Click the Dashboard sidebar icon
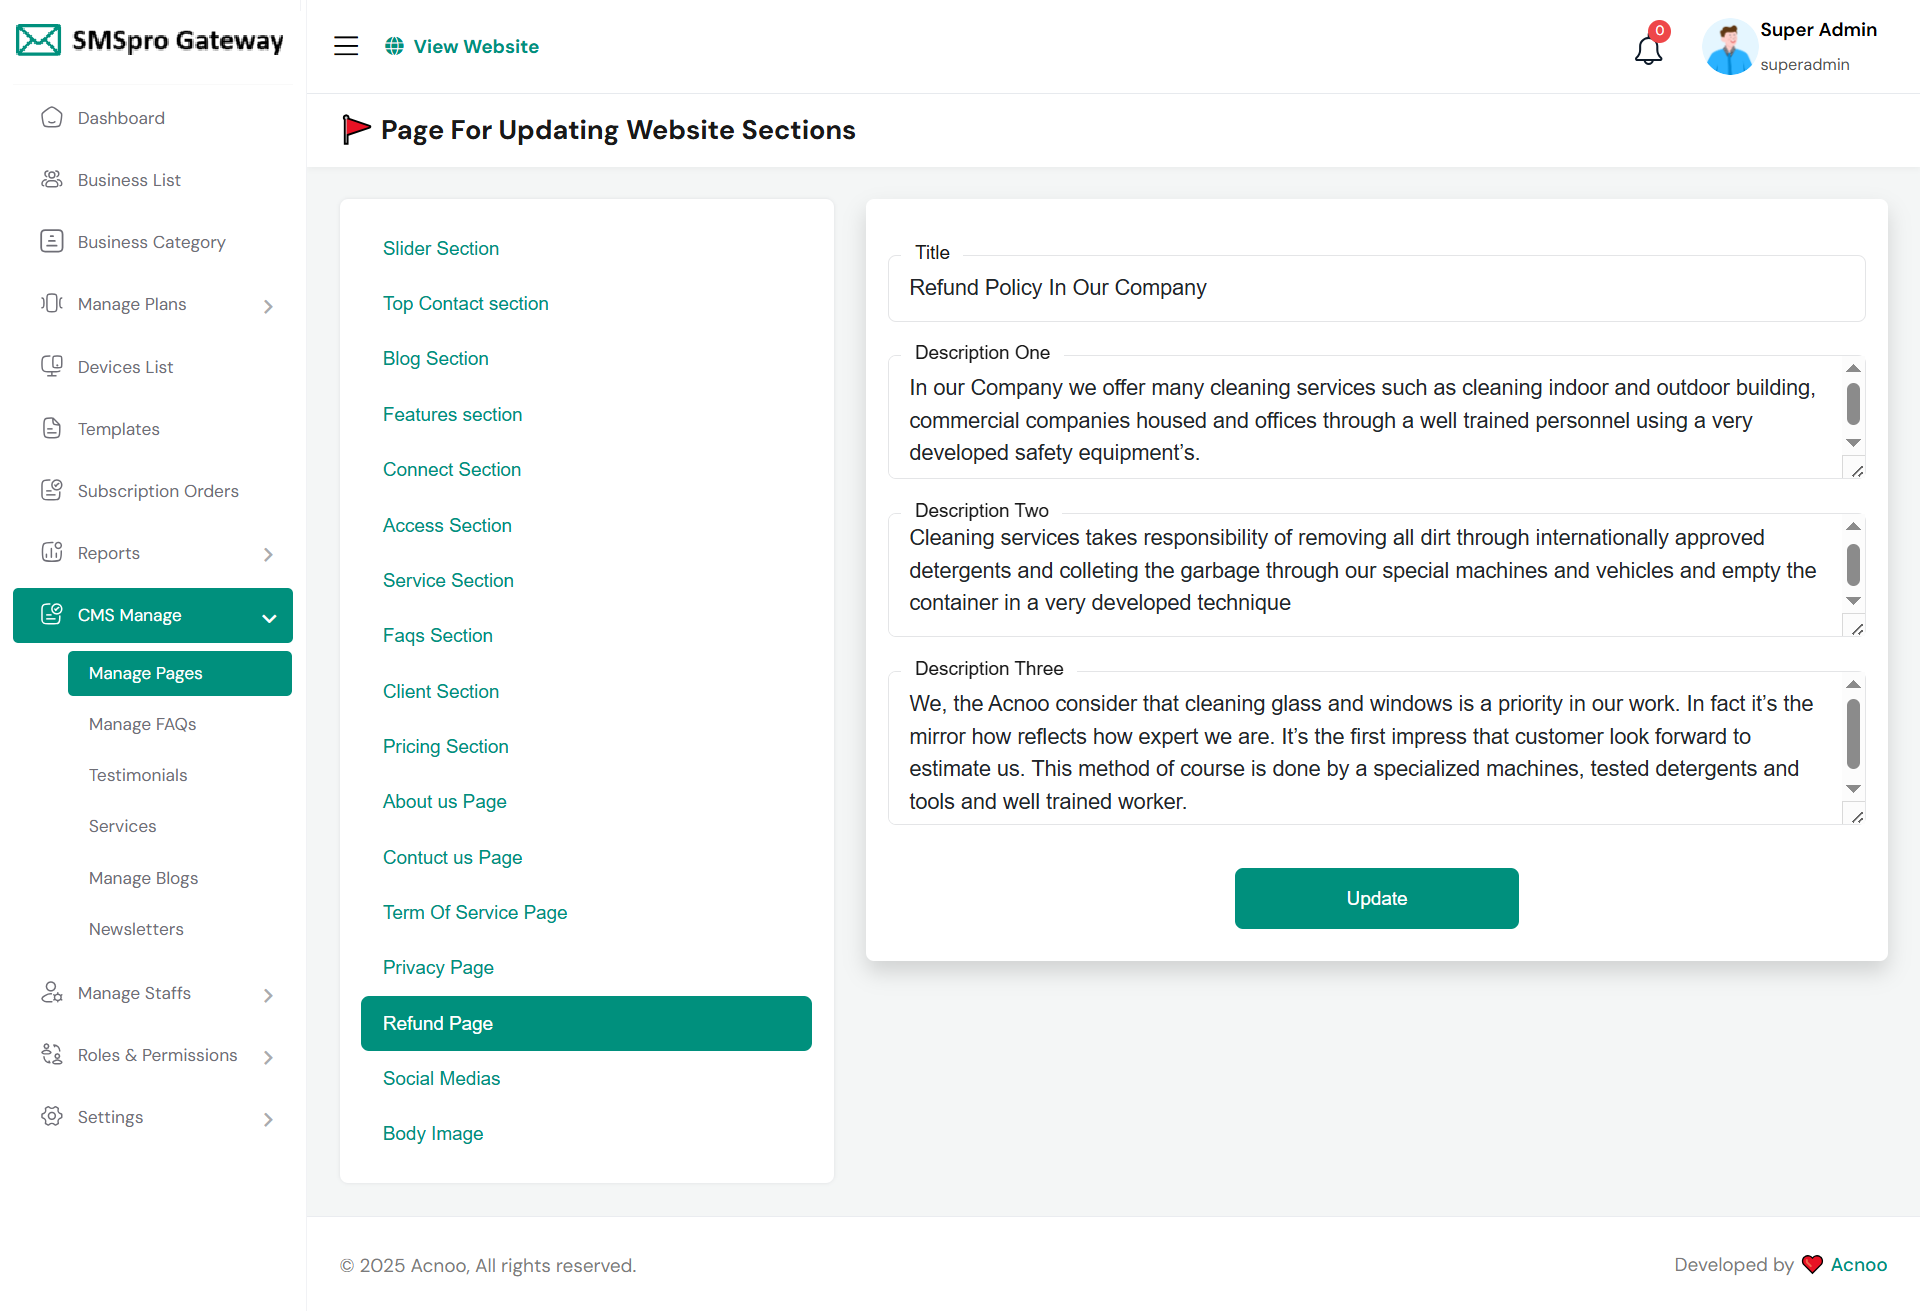1920x1311 pixels. coord(52,118)
